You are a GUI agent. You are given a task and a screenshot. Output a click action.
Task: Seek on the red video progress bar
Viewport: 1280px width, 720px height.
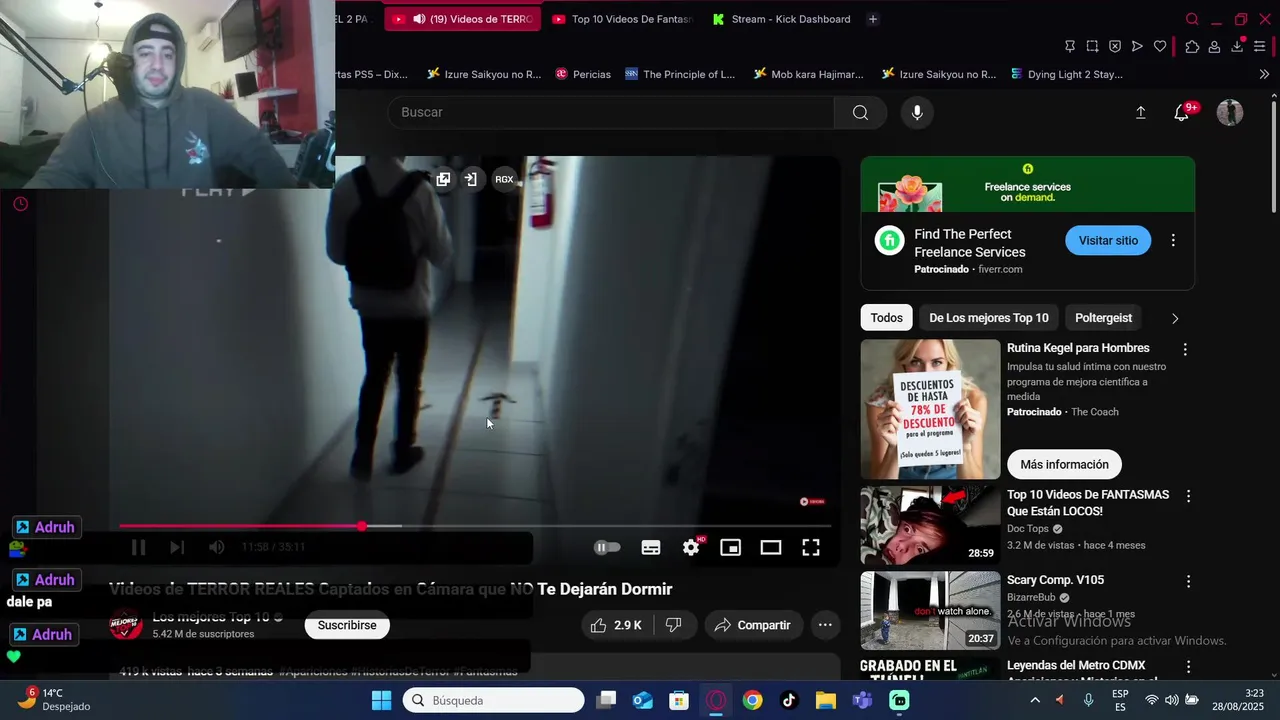(x=475, y=526)
